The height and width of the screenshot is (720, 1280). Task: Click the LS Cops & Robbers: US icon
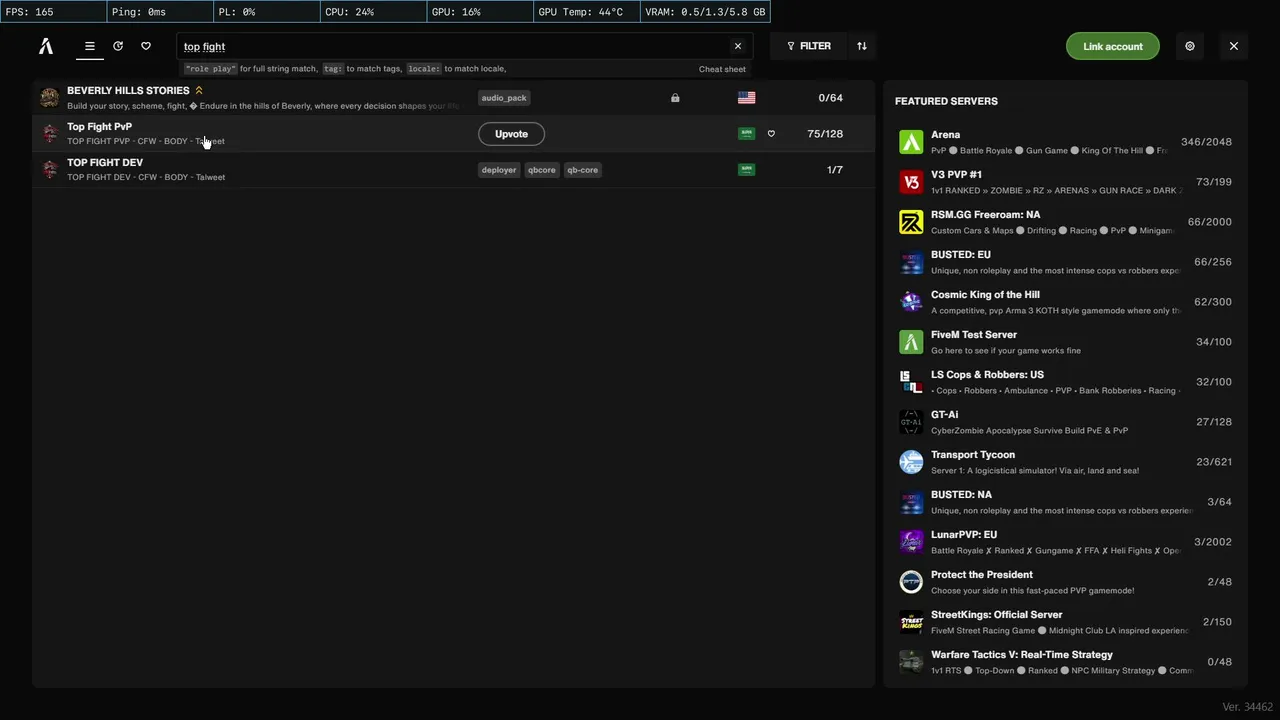coord(911,382)
